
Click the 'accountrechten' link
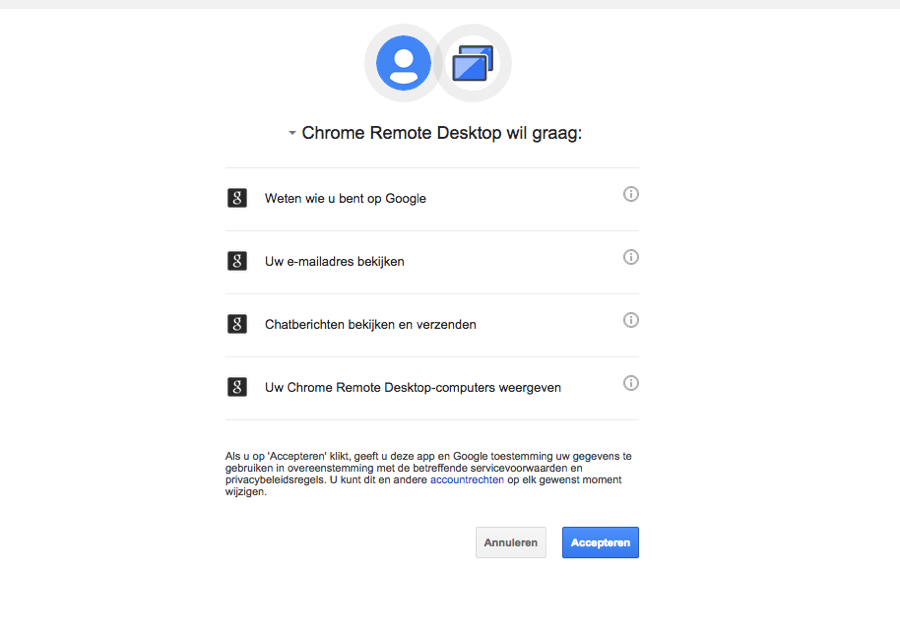pos(467,480)
